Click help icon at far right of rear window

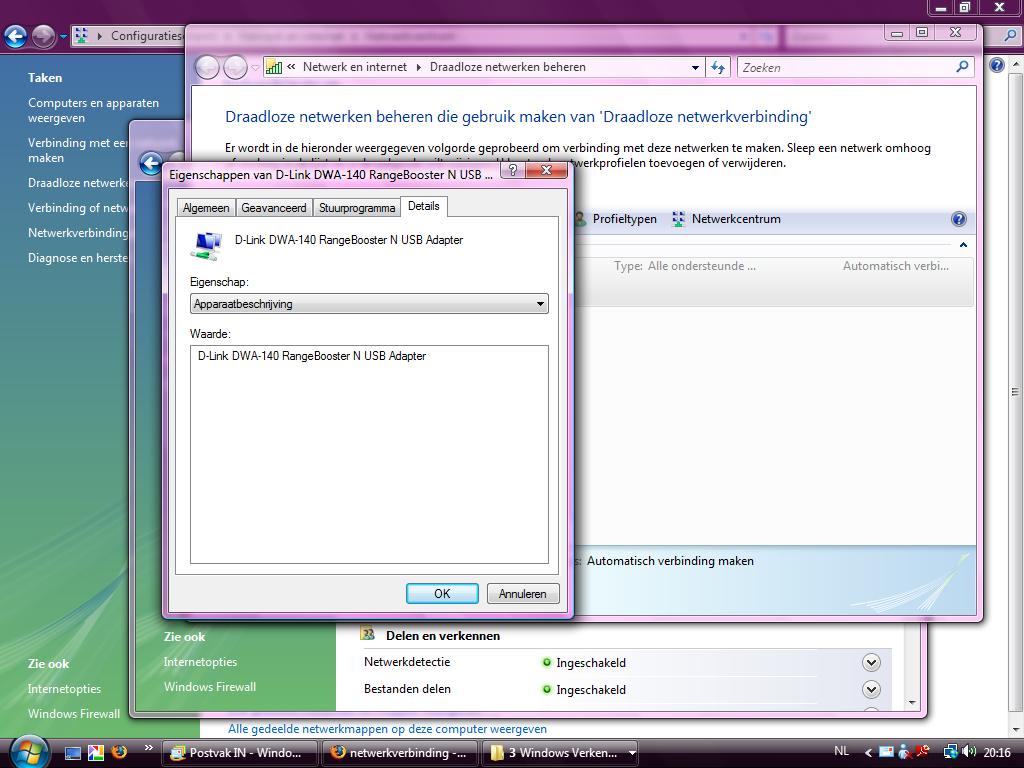(x=997, y=65)
